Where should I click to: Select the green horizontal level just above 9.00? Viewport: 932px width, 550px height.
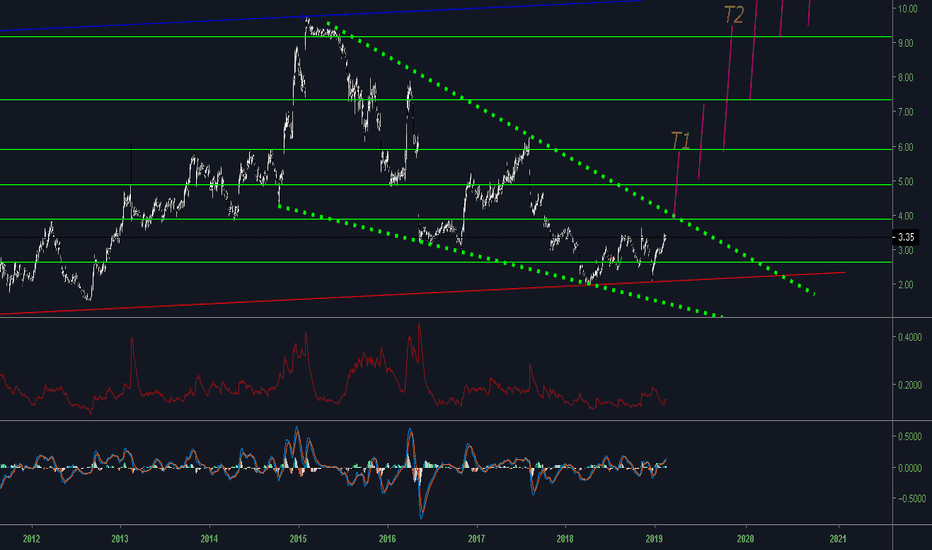coord(446,37)
